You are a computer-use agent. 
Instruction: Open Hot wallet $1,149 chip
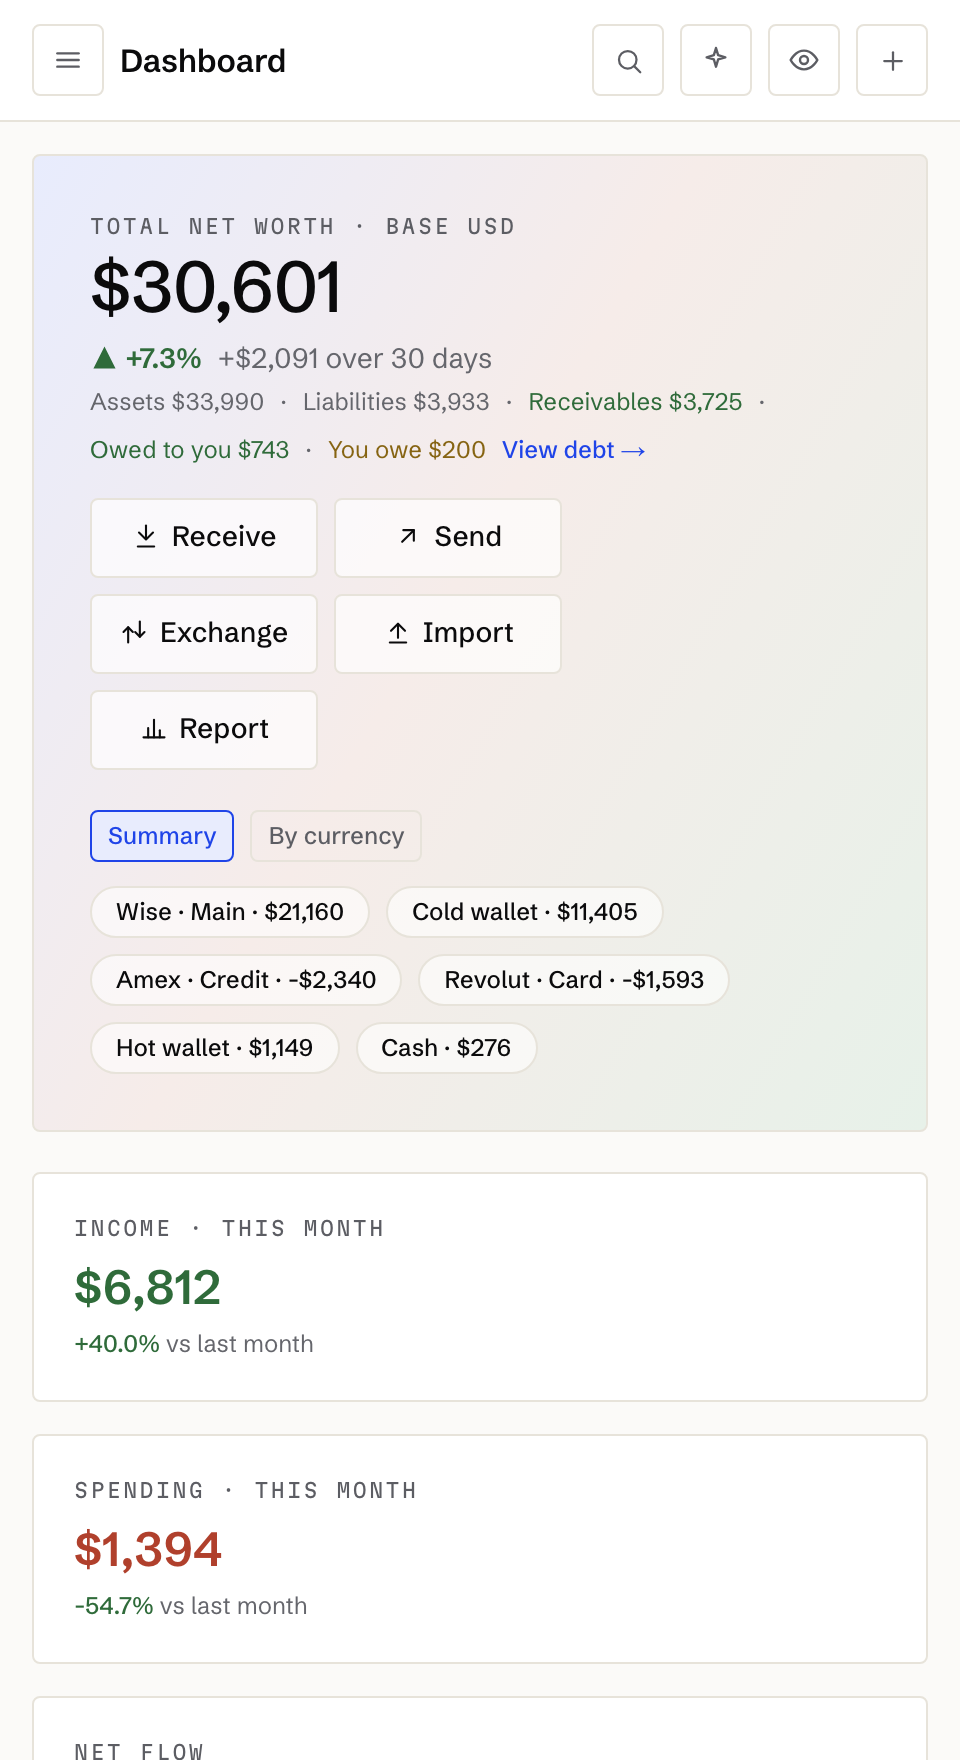coord(215,1048)
